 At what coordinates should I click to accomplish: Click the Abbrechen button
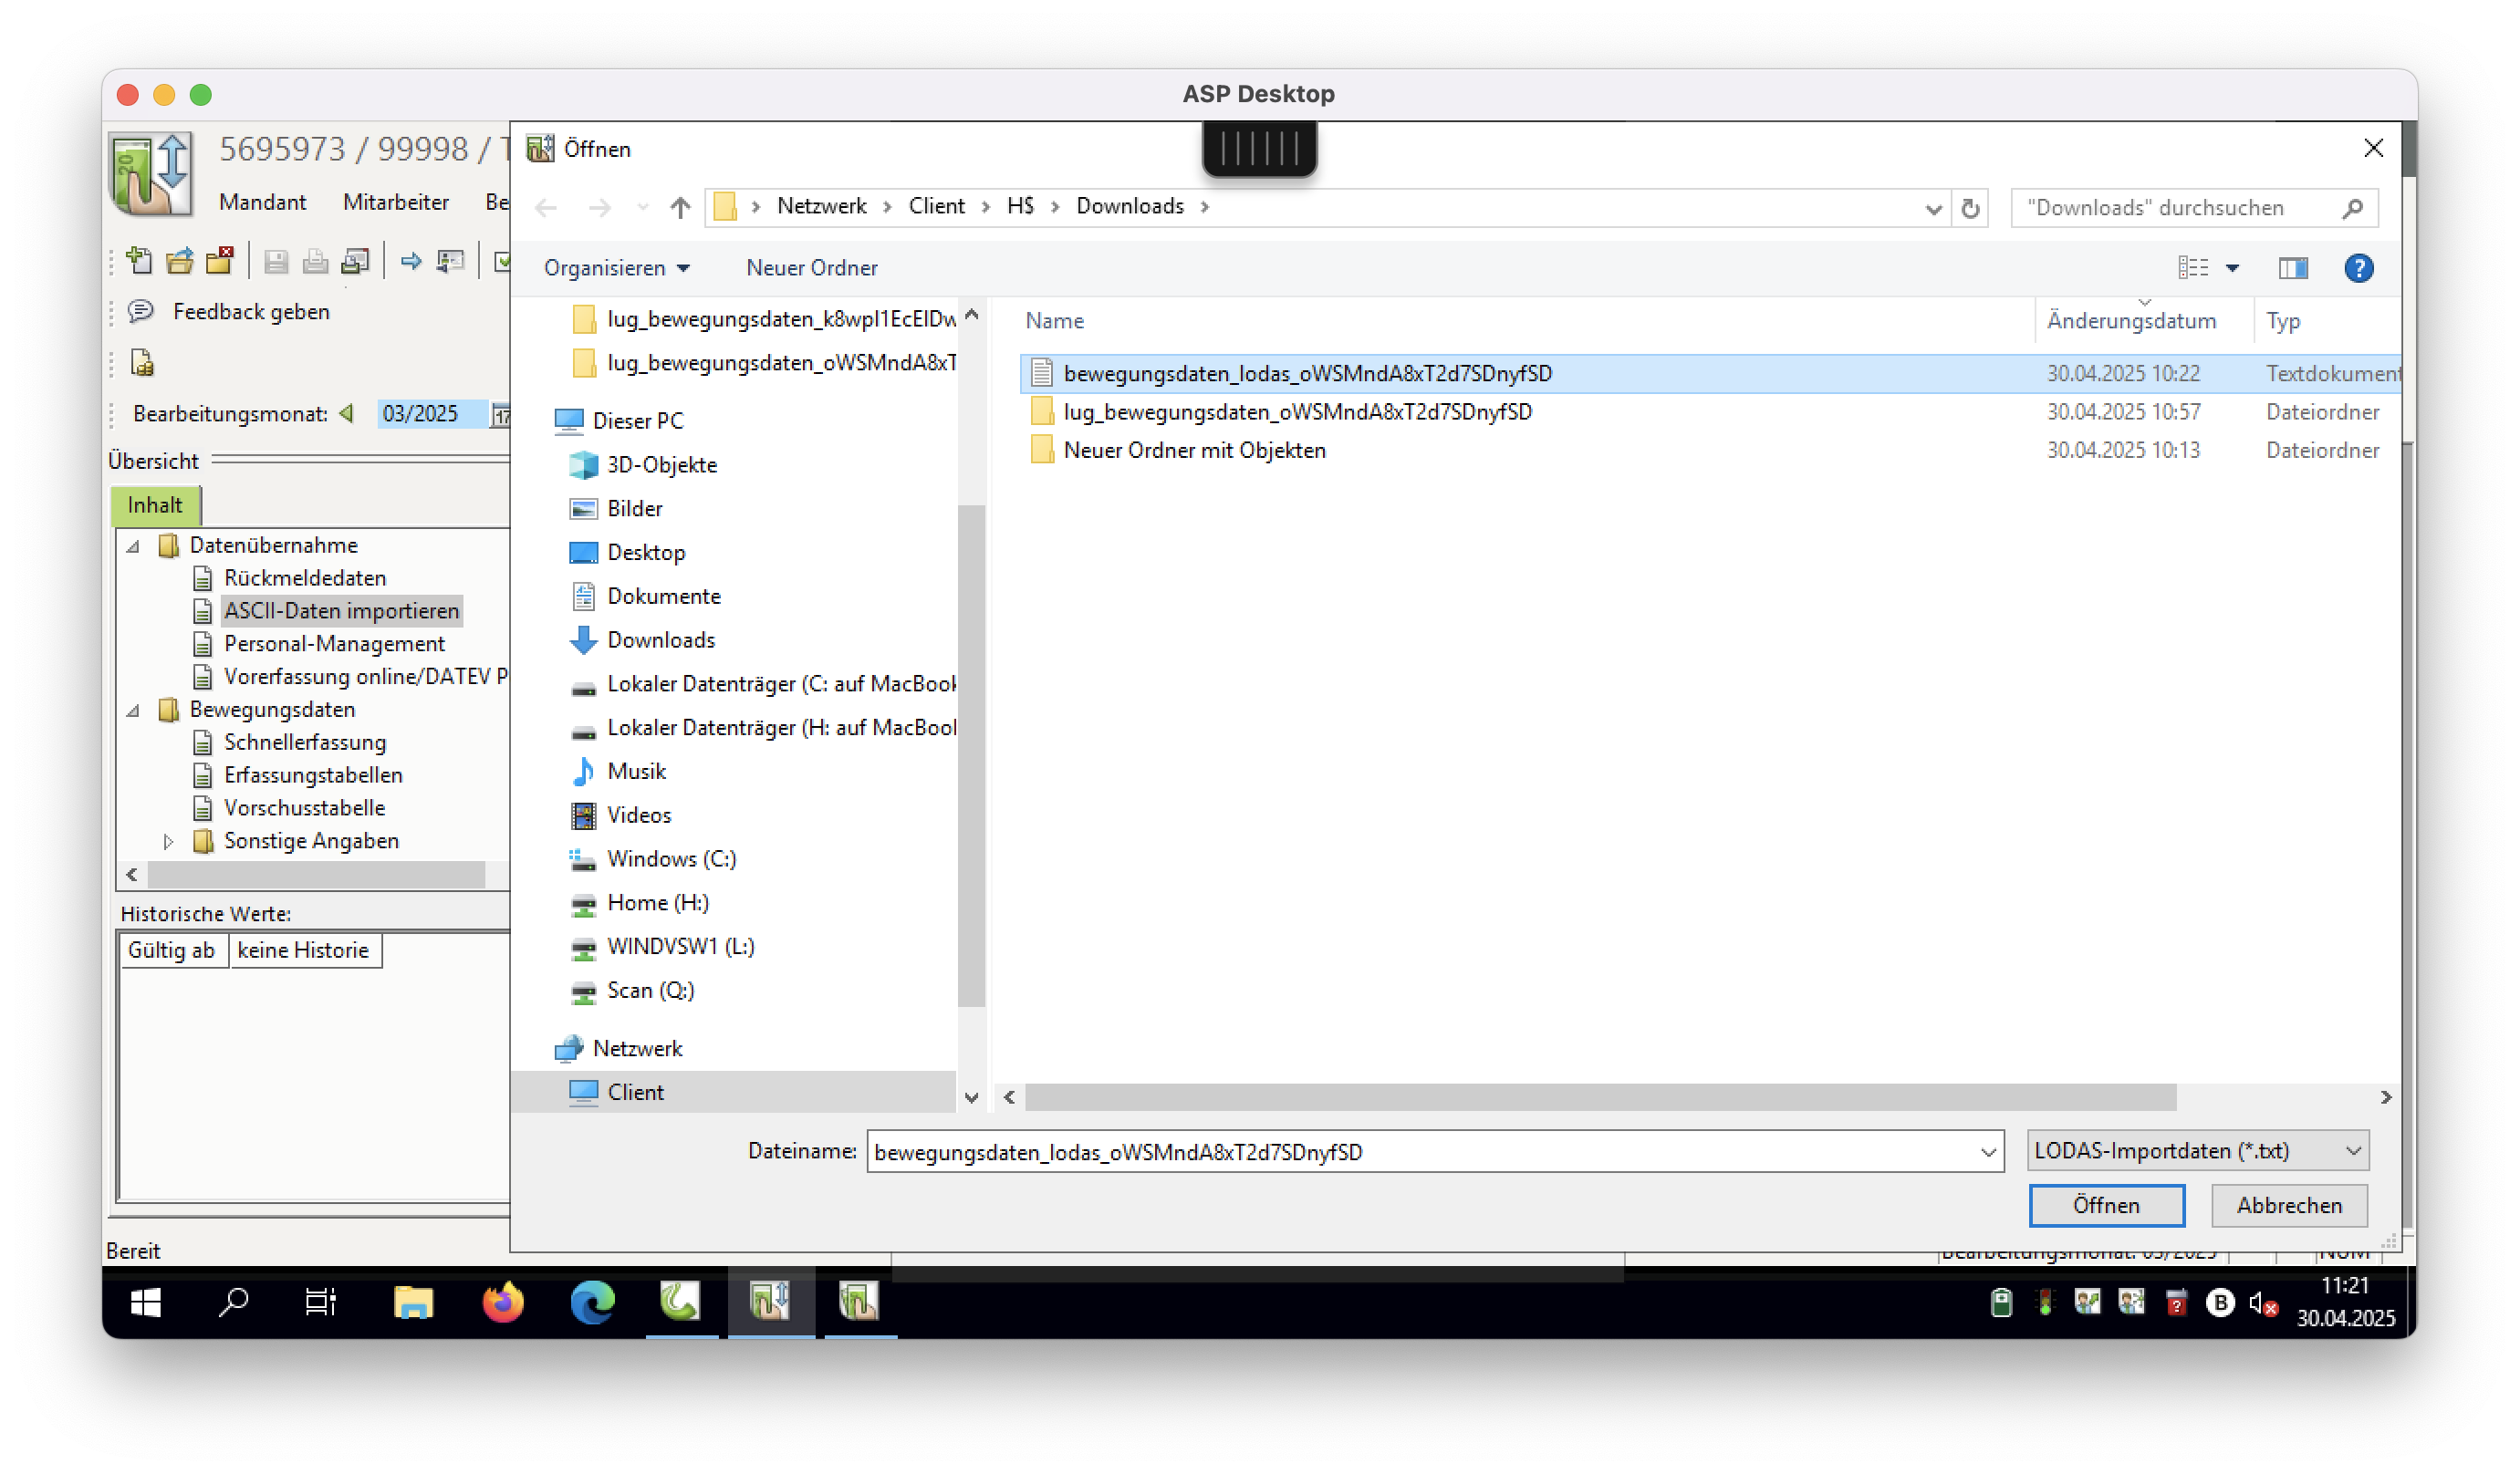[x=2288, y=1205]
